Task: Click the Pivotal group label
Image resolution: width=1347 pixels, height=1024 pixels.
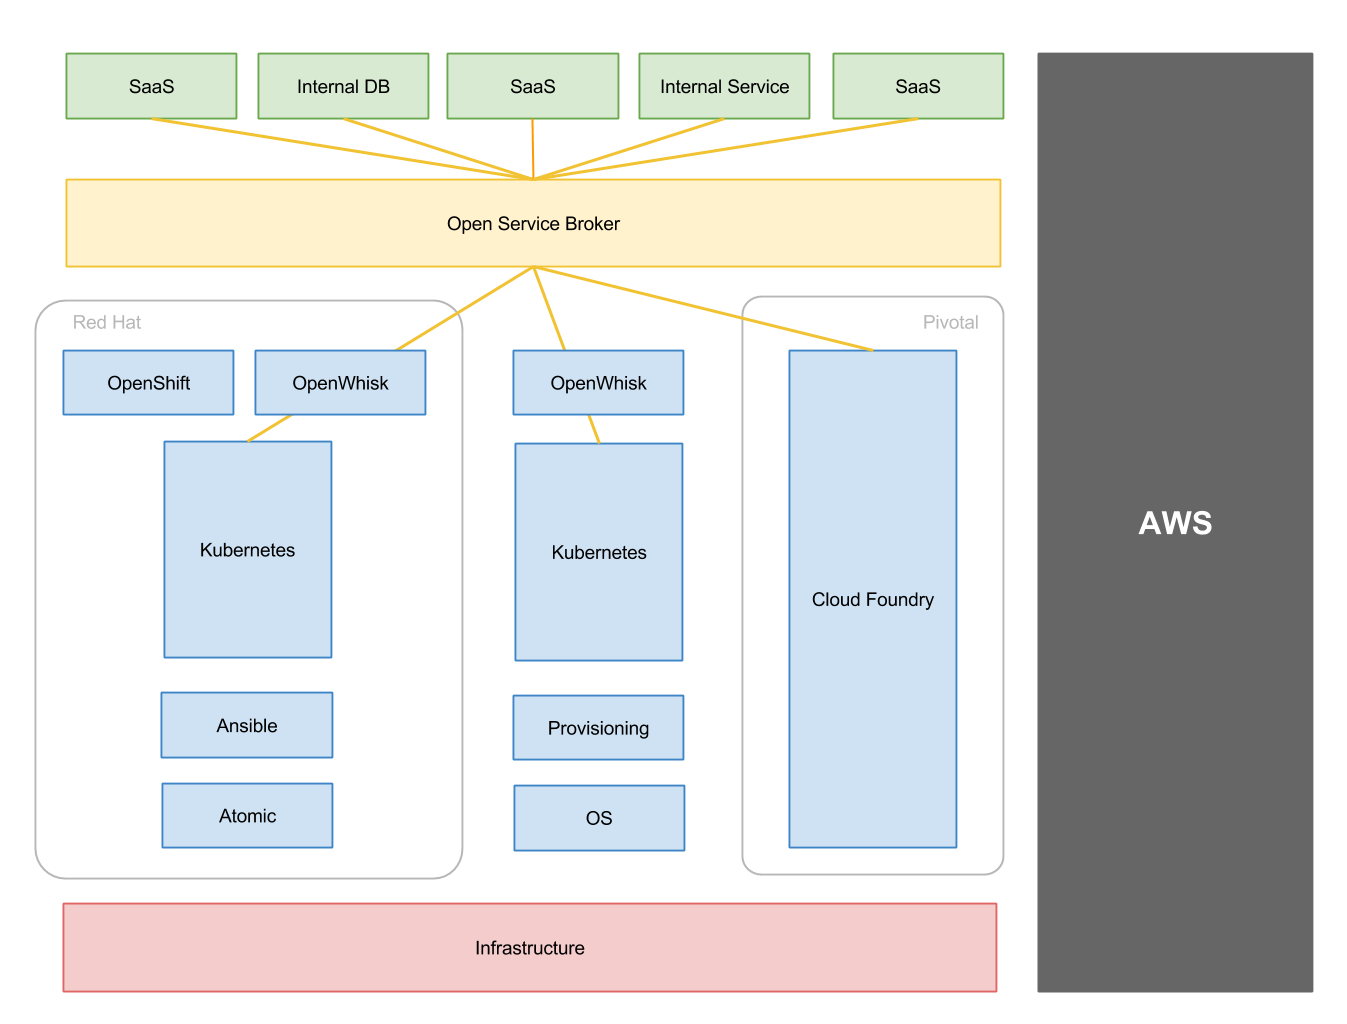Action: click(x=950, y=322)
